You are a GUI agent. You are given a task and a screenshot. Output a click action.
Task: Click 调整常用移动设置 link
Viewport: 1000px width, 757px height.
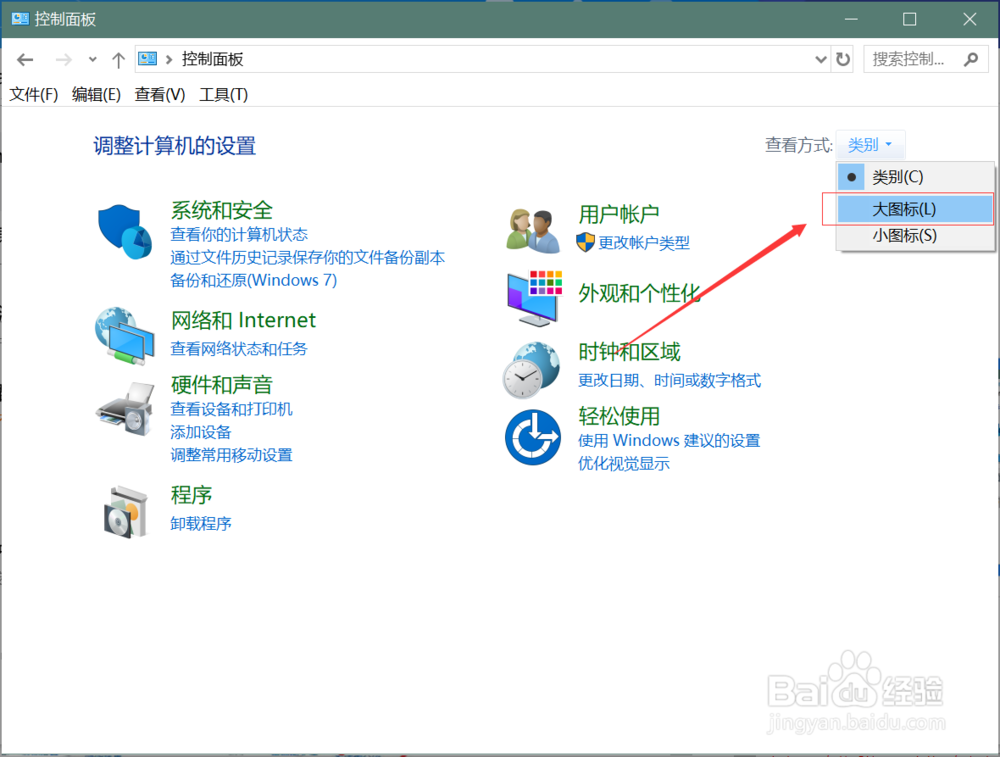[231, 455]
